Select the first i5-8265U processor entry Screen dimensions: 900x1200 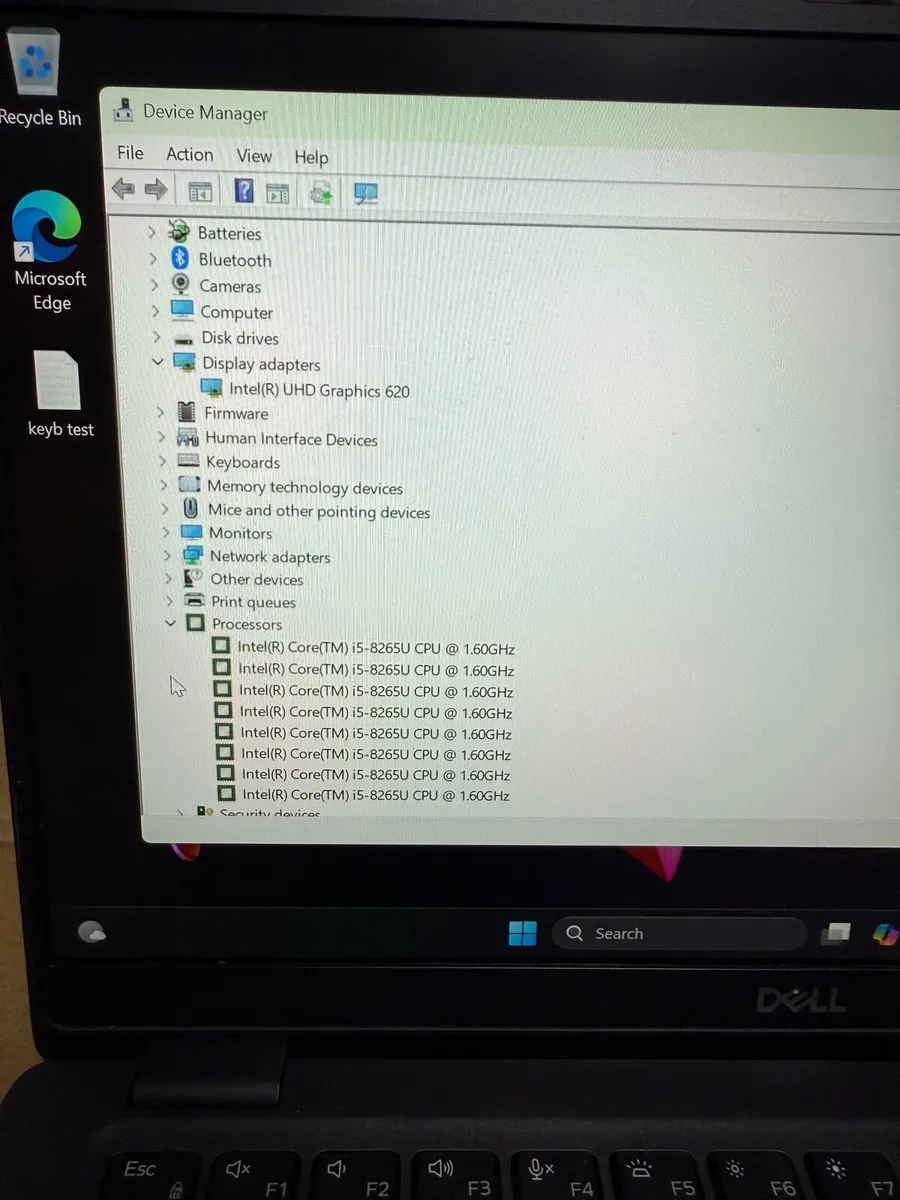click(x=364, y=647)
